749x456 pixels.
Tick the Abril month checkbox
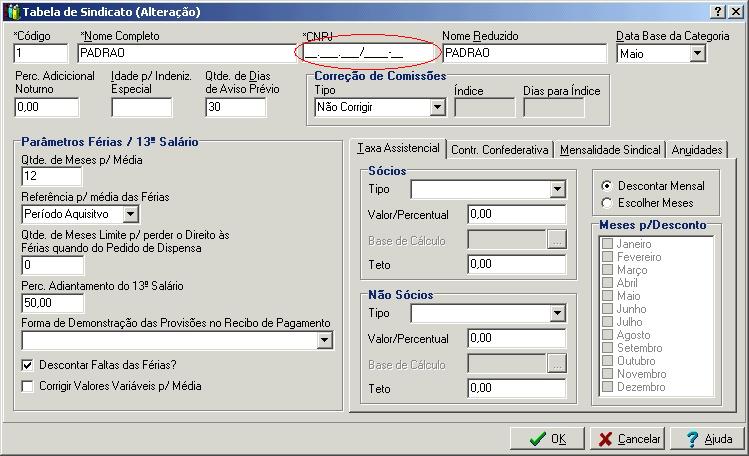[607, 283]
